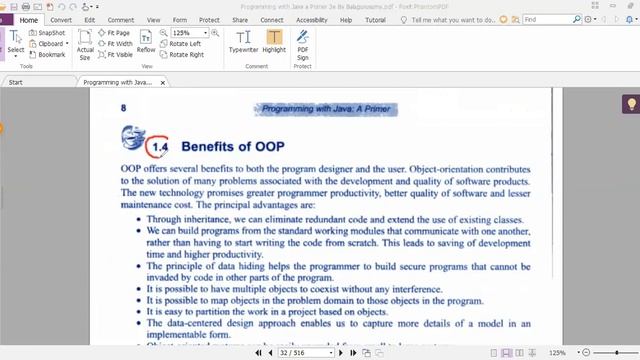
Task: Click the magnifier search icon in Find box
Action: point(576,19)
